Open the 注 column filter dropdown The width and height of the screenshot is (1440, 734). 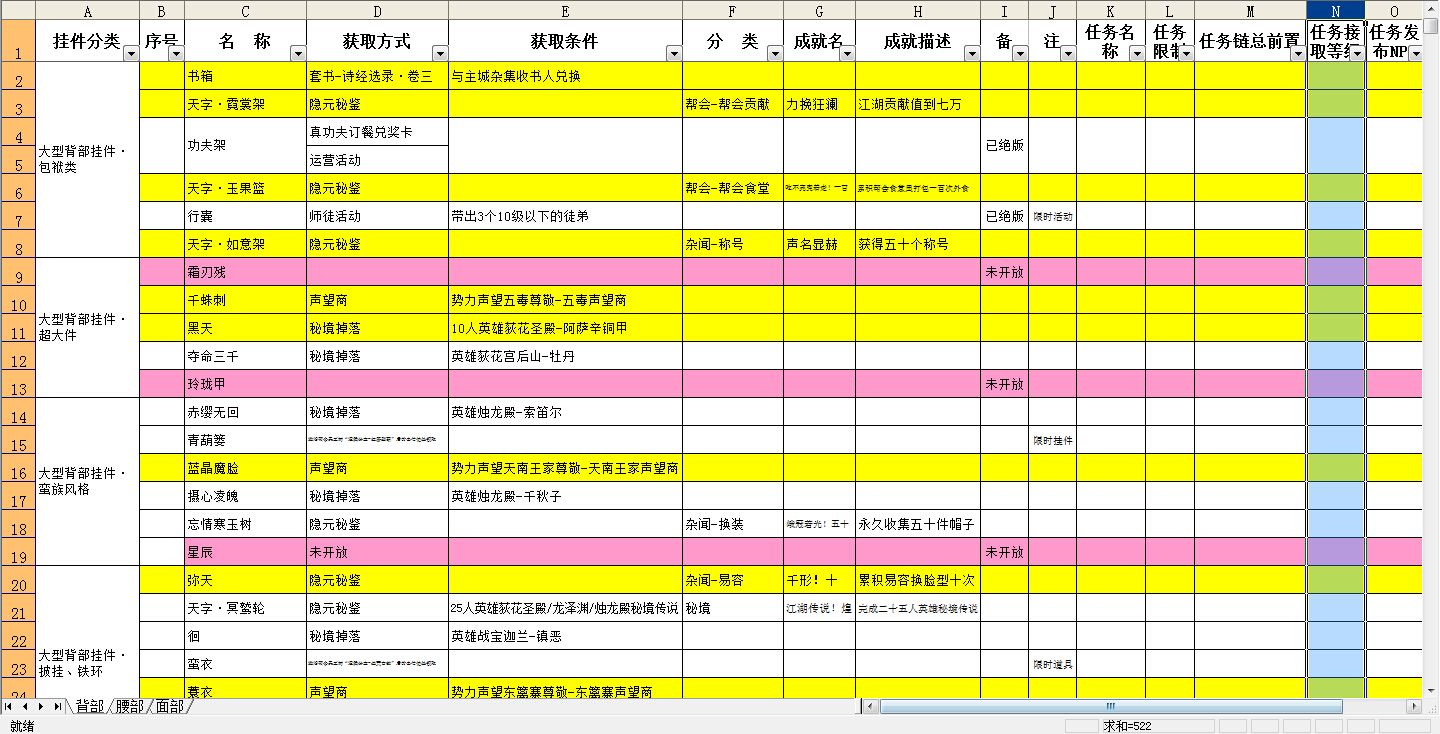(1067, 53)
